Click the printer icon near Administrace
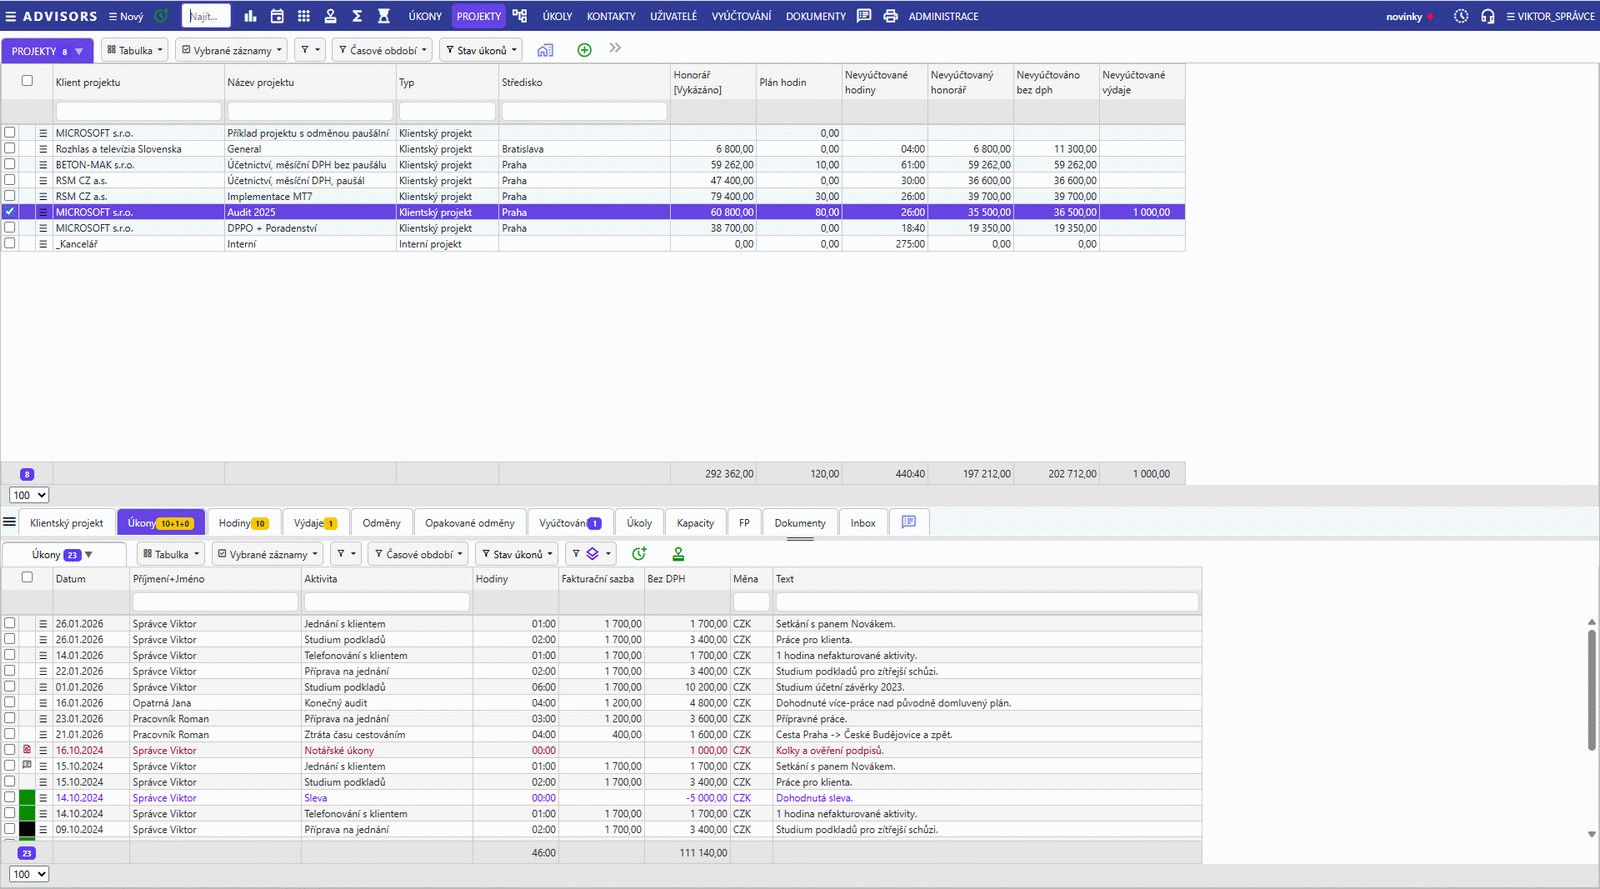This screenshot has height=889, width=1600. (890, 16)
